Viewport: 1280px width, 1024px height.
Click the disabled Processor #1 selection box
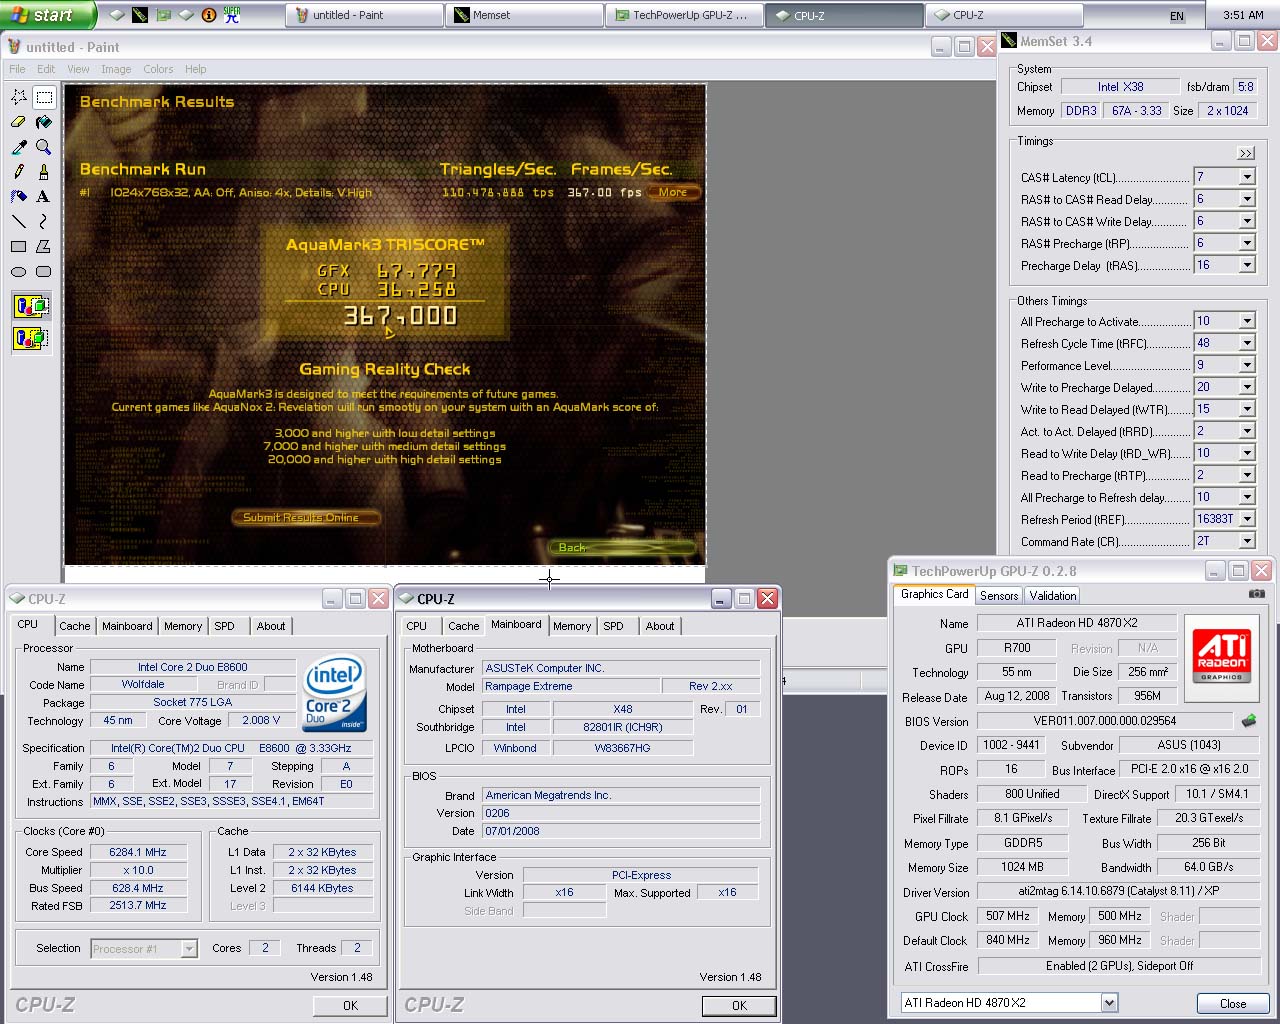pos(144,949)
